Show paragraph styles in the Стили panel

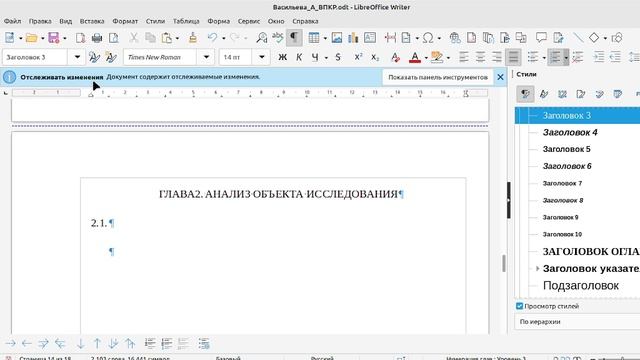pyautogui.click(x=525, y=94)
